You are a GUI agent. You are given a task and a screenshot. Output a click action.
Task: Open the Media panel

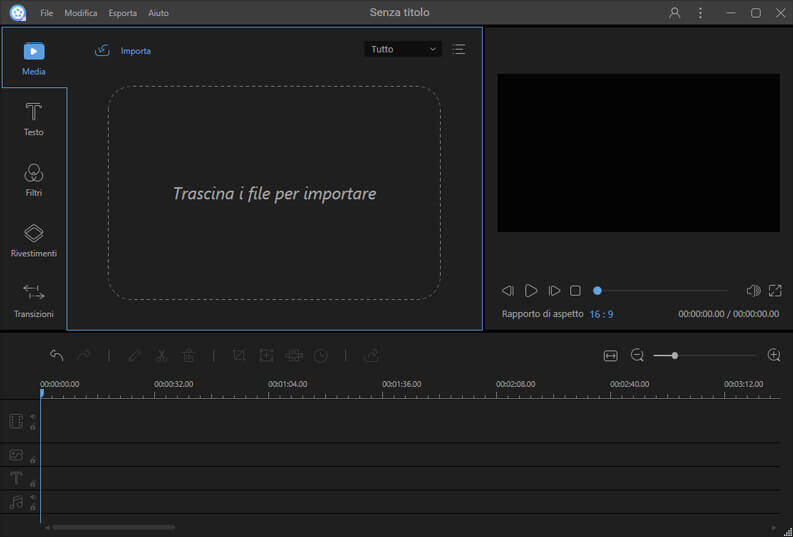(x=34, y=59)
